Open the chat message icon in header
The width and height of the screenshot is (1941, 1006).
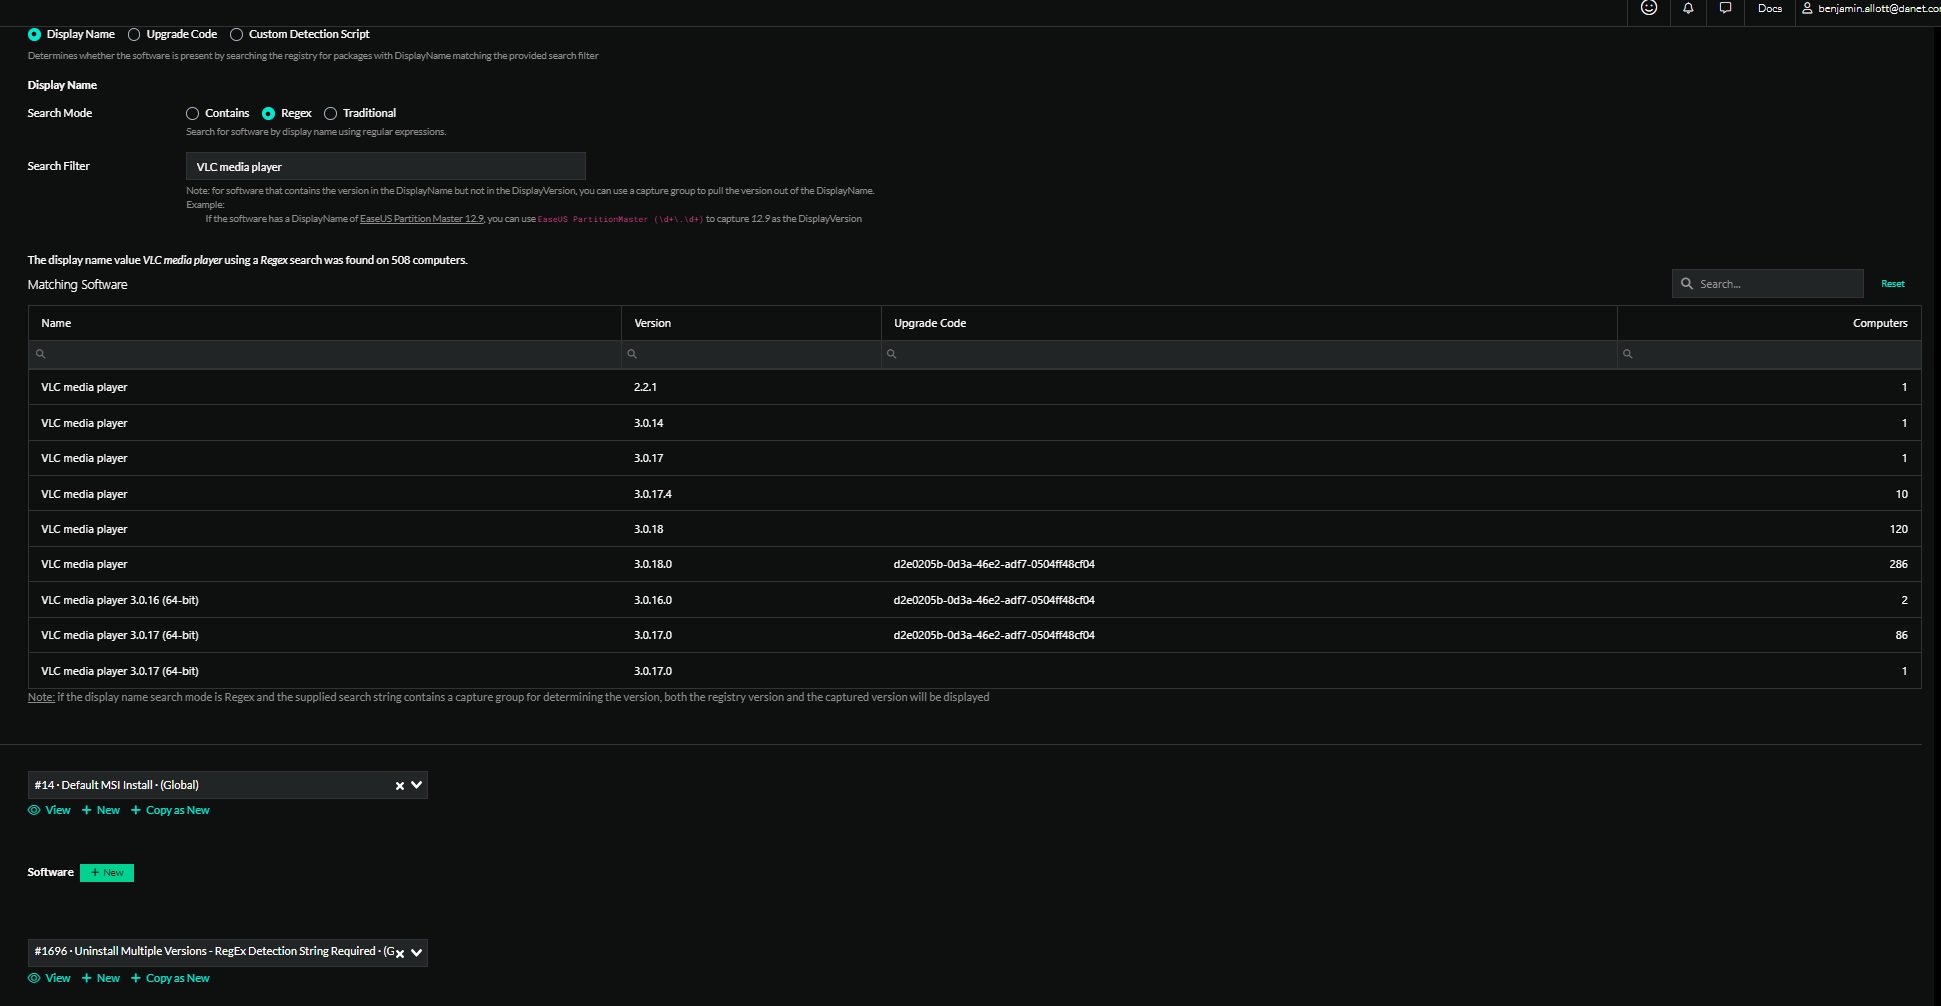(1725, 8)
